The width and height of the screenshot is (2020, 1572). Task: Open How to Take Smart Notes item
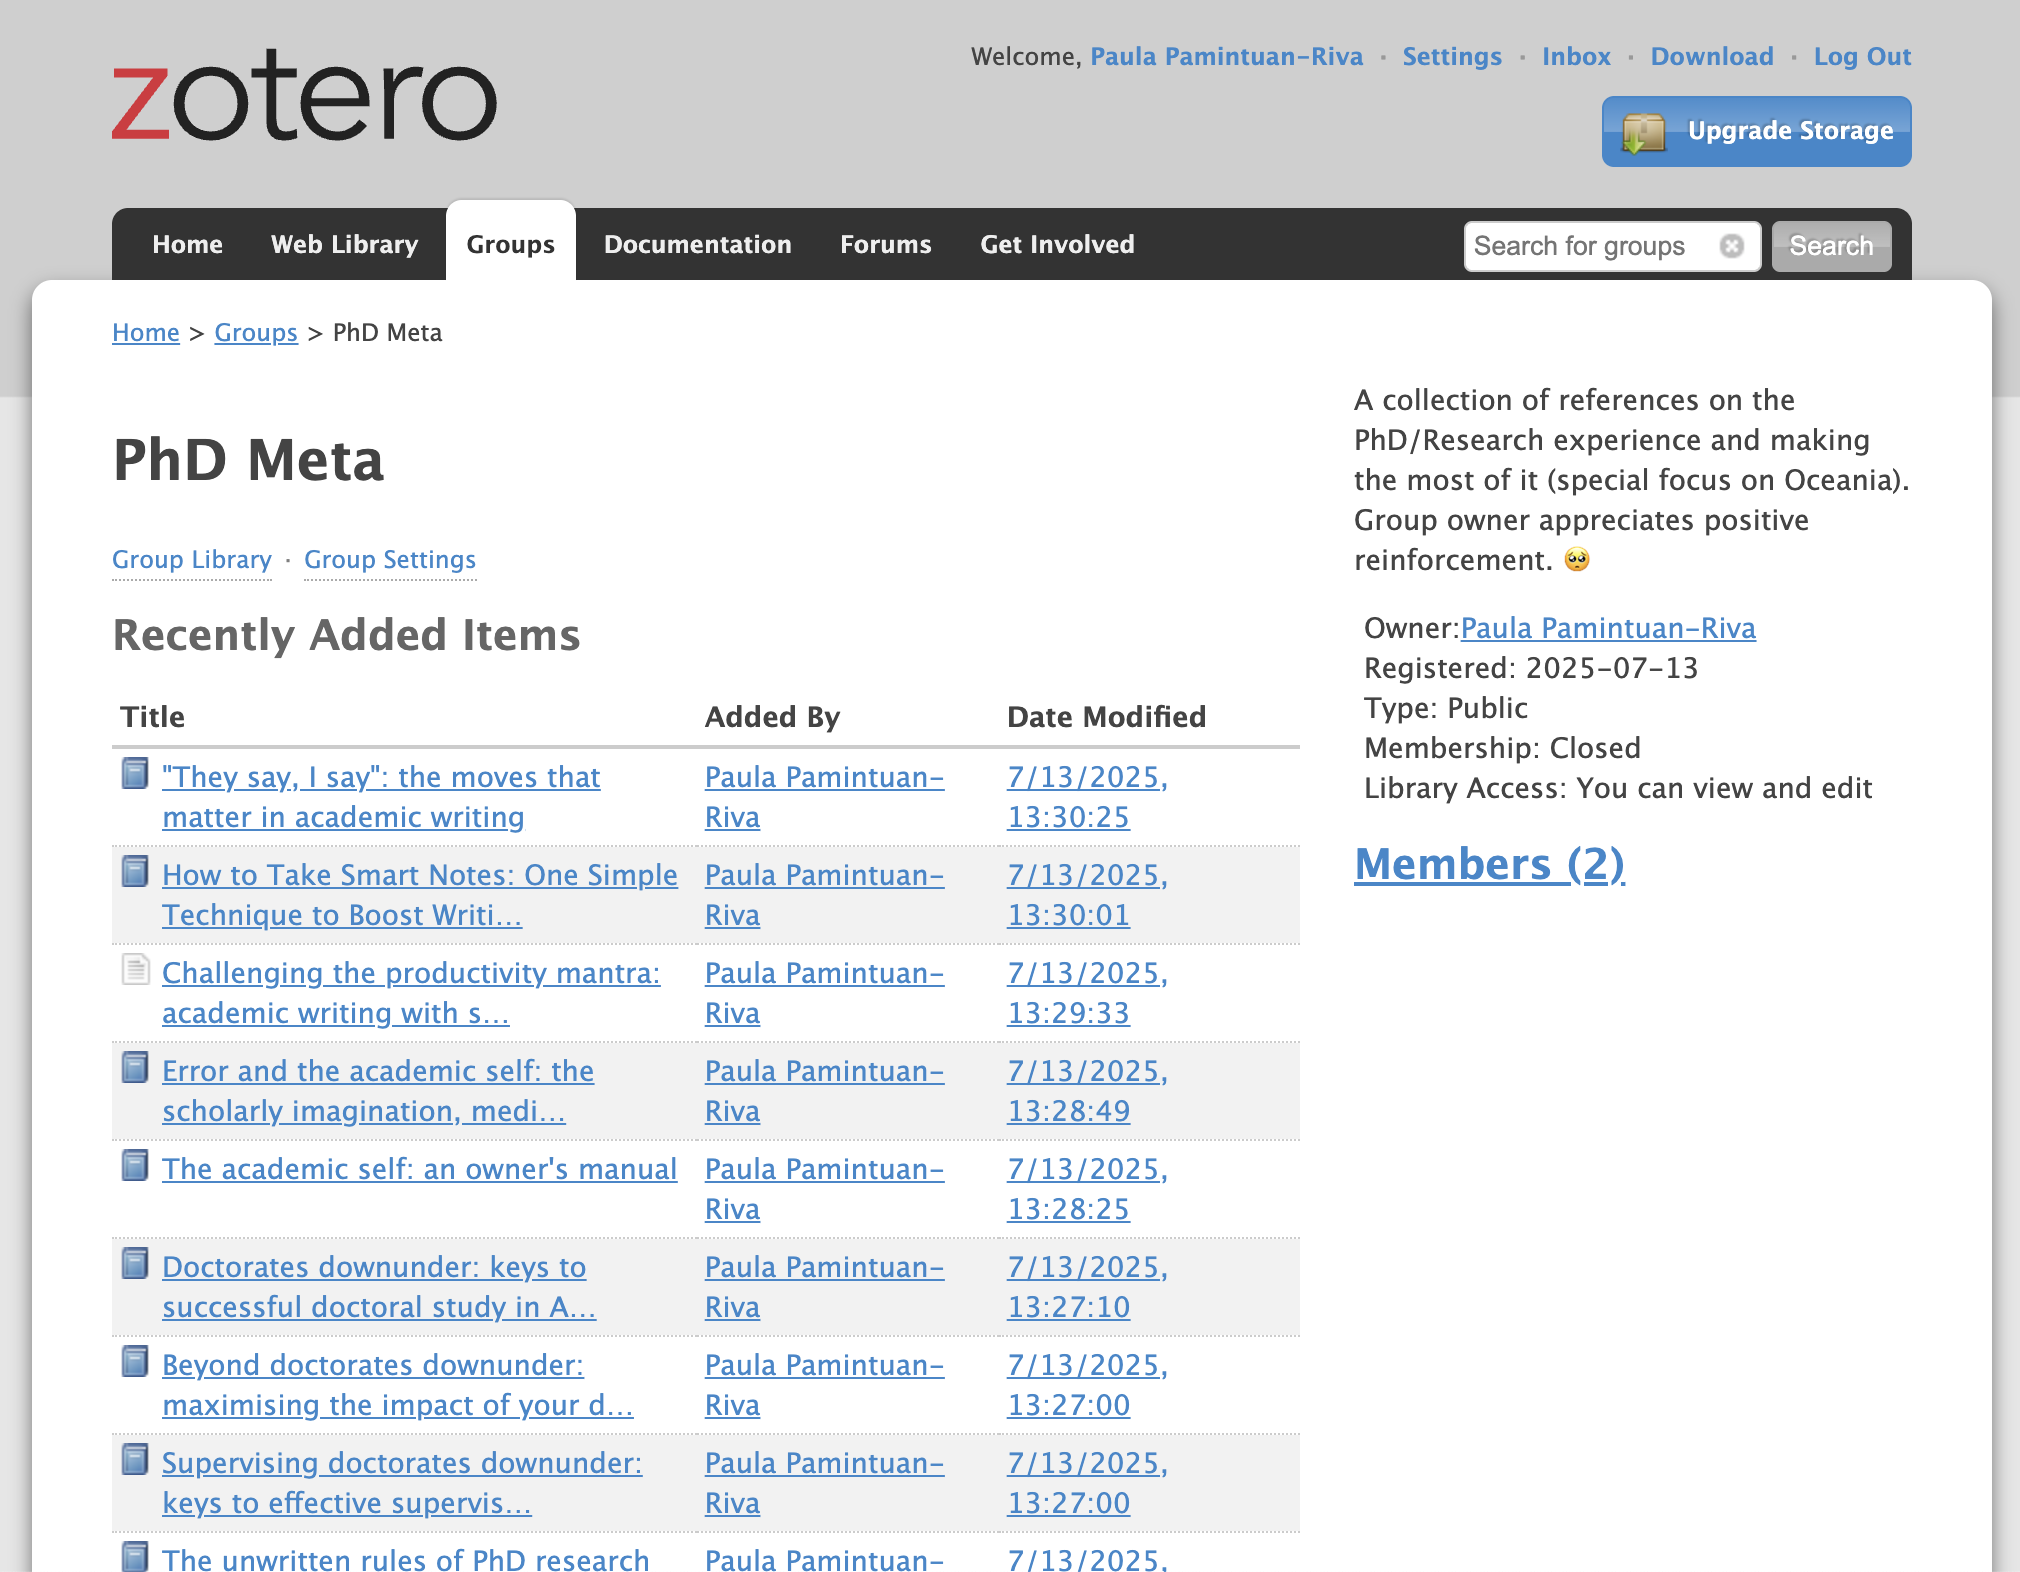[420, 895]
